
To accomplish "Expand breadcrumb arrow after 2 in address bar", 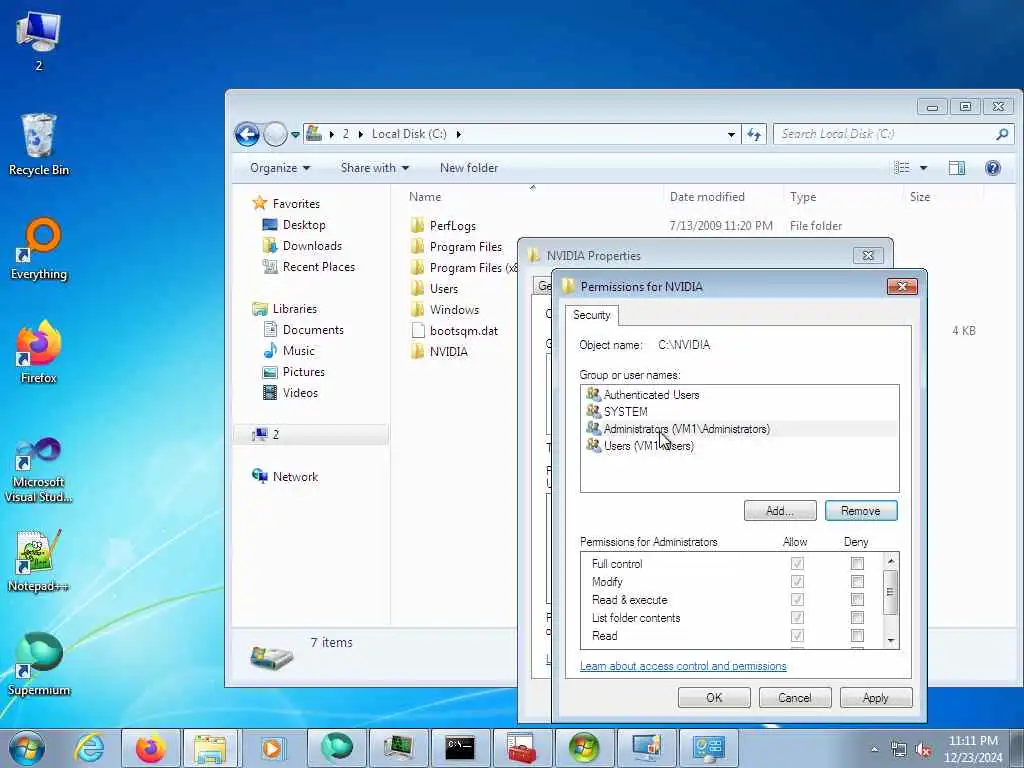I will 360,135.
